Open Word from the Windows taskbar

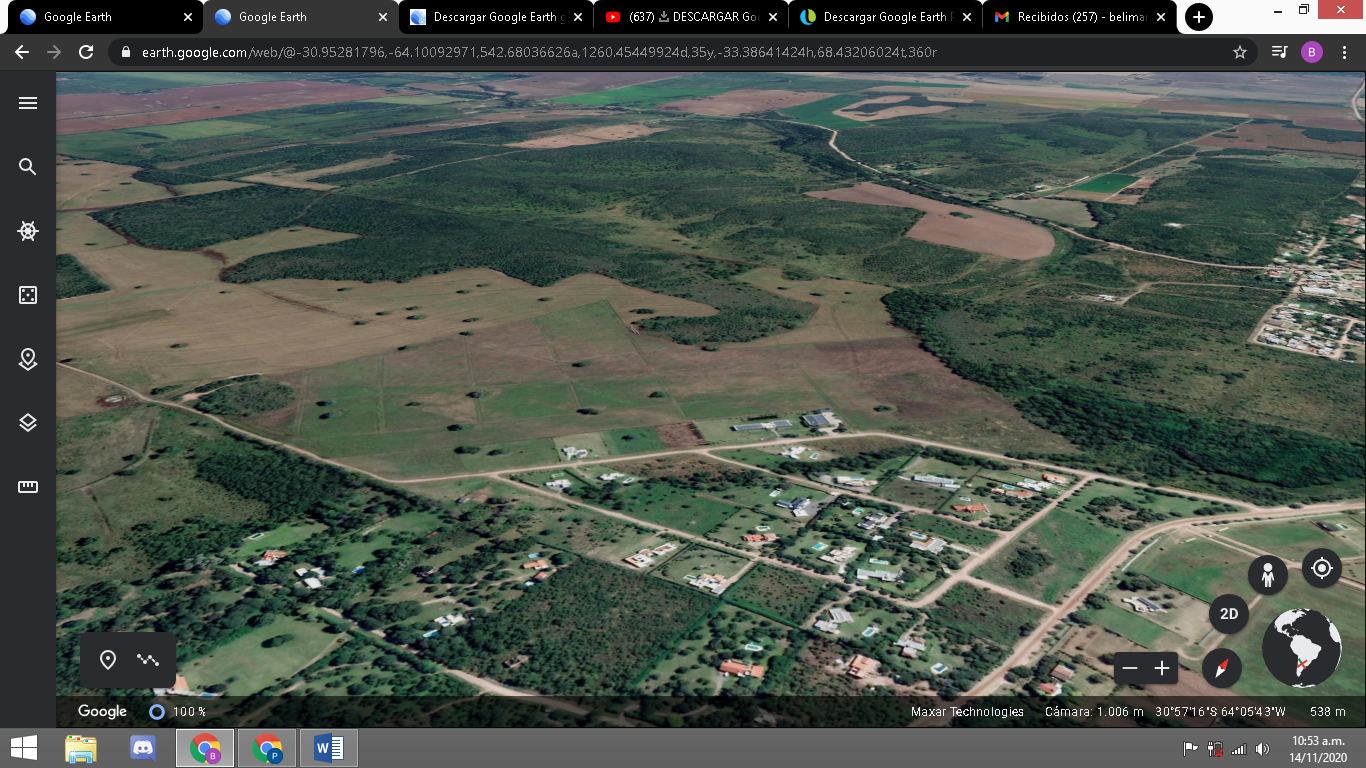[328, 748]
